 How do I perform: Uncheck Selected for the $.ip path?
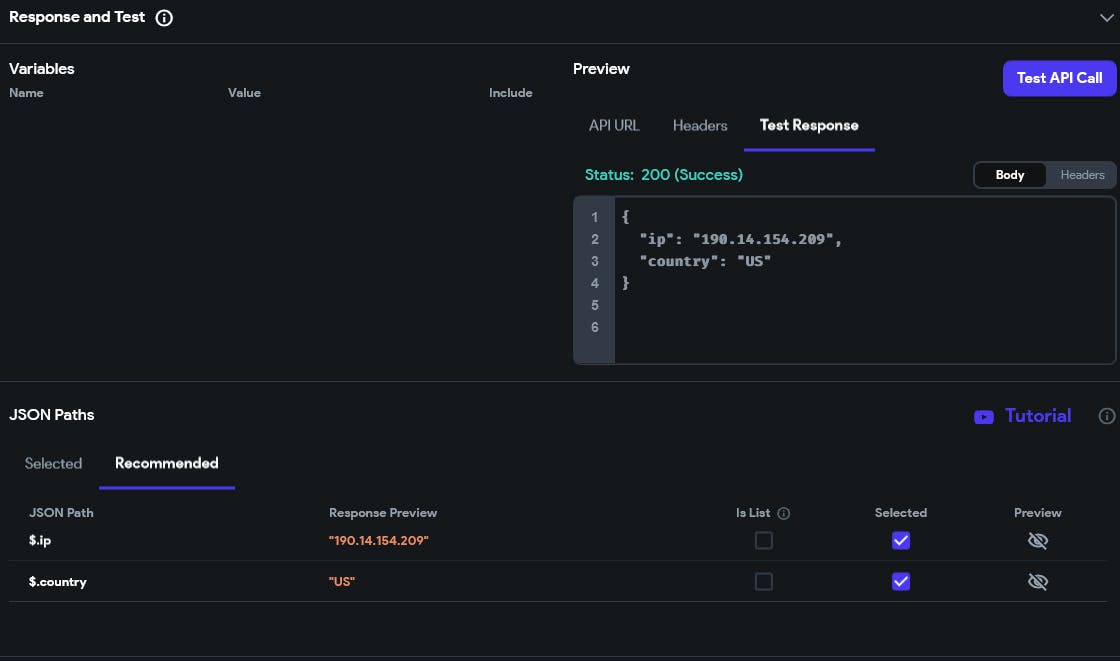click(901, 541)
